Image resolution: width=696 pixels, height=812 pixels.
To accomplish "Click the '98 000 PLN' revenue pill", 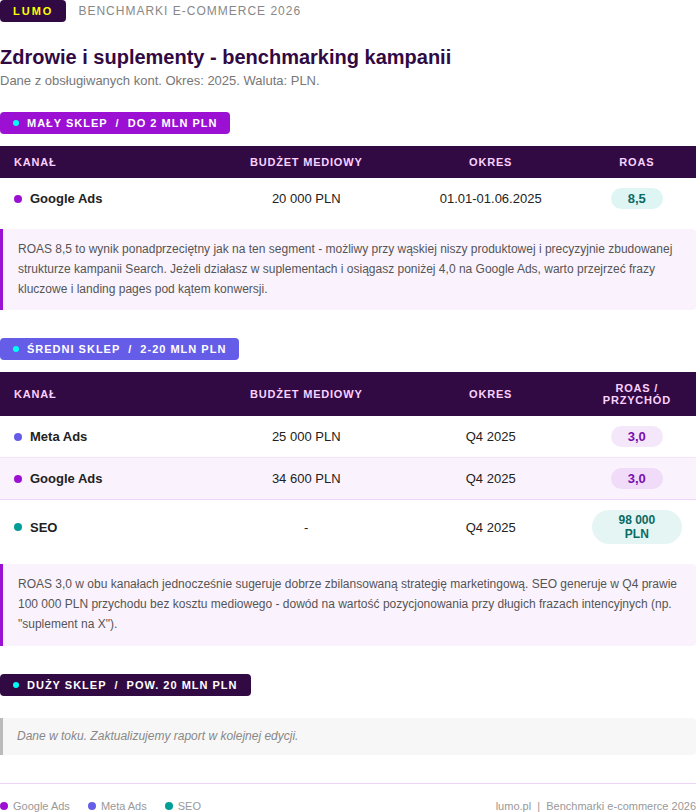I will click(636, 527).
